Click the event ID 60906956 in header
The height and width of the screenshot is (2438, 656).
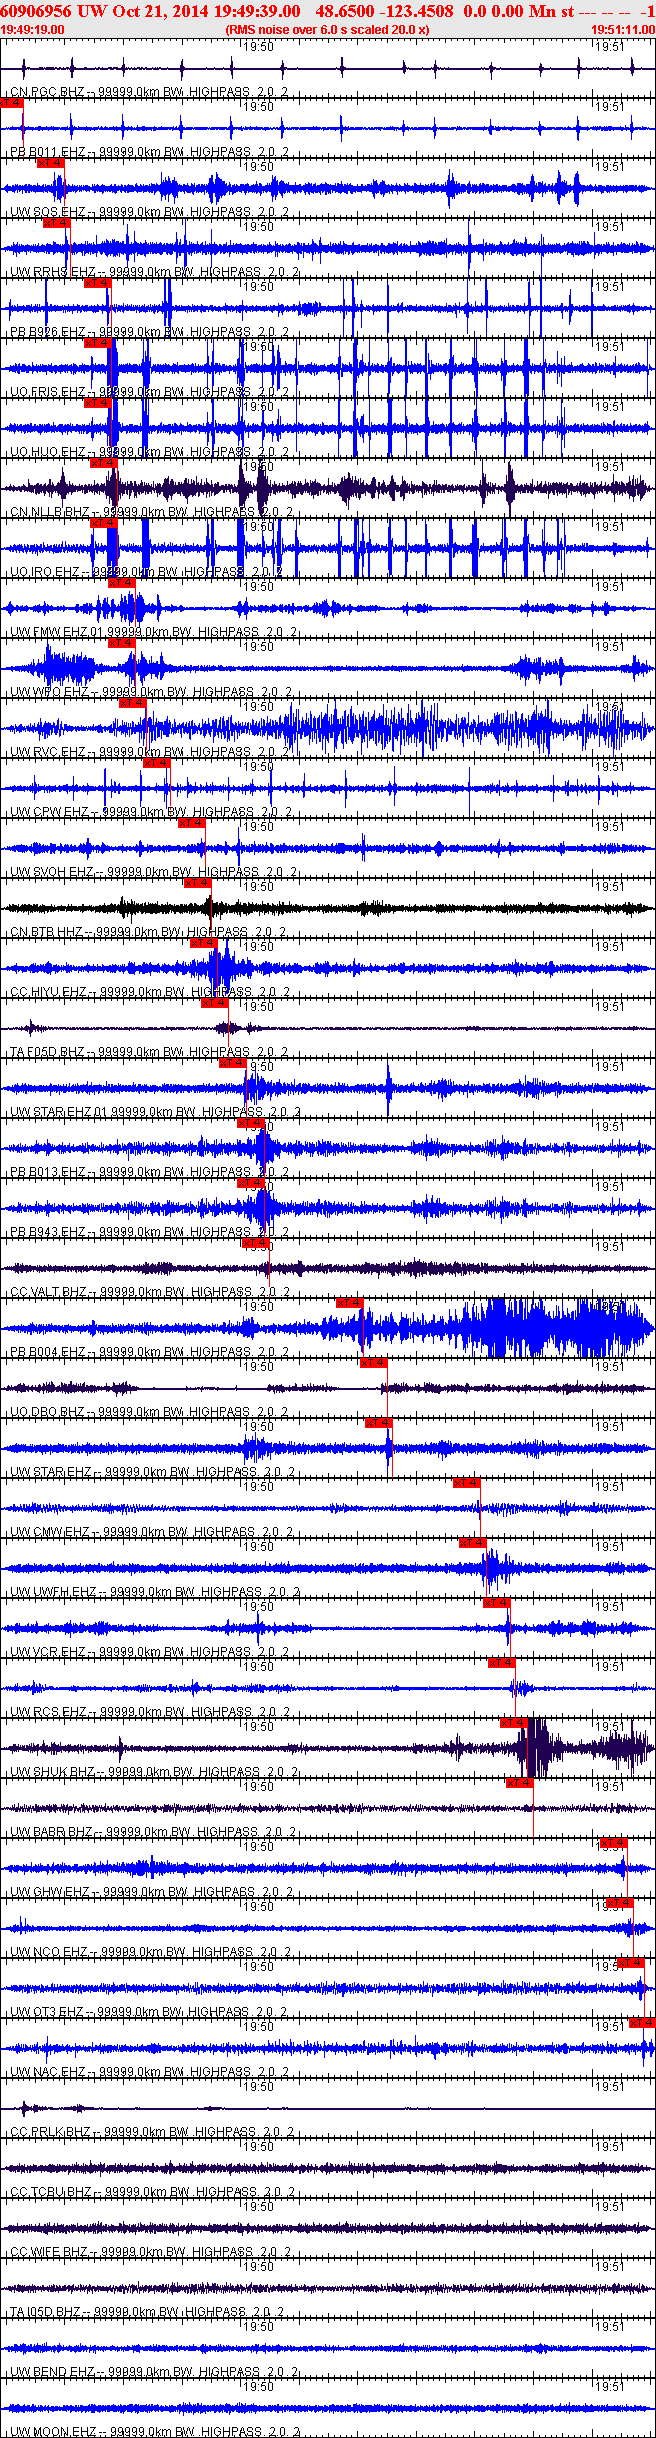click(36, 11)
